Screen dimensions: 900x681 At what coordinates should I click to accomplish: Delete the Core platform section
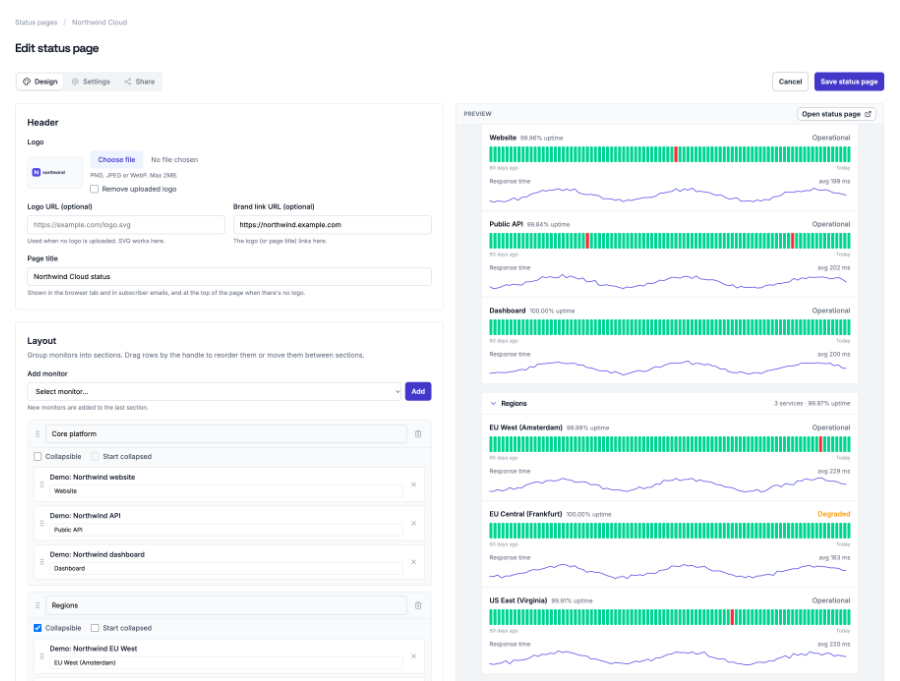[x=418, y=434]
